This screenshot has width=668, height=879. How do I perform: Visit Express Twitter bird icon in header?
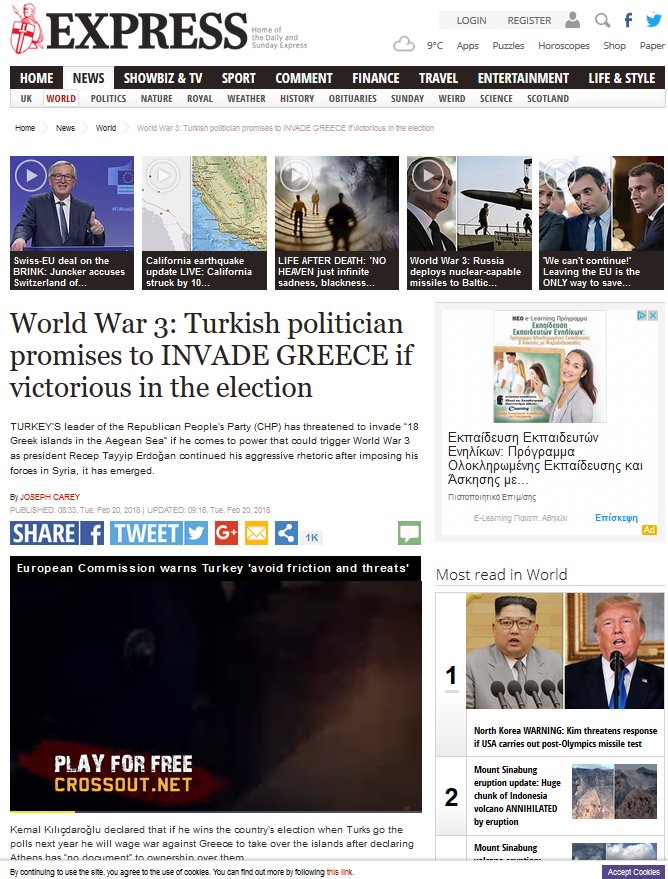pyautogui.click(x=654, y=21)
